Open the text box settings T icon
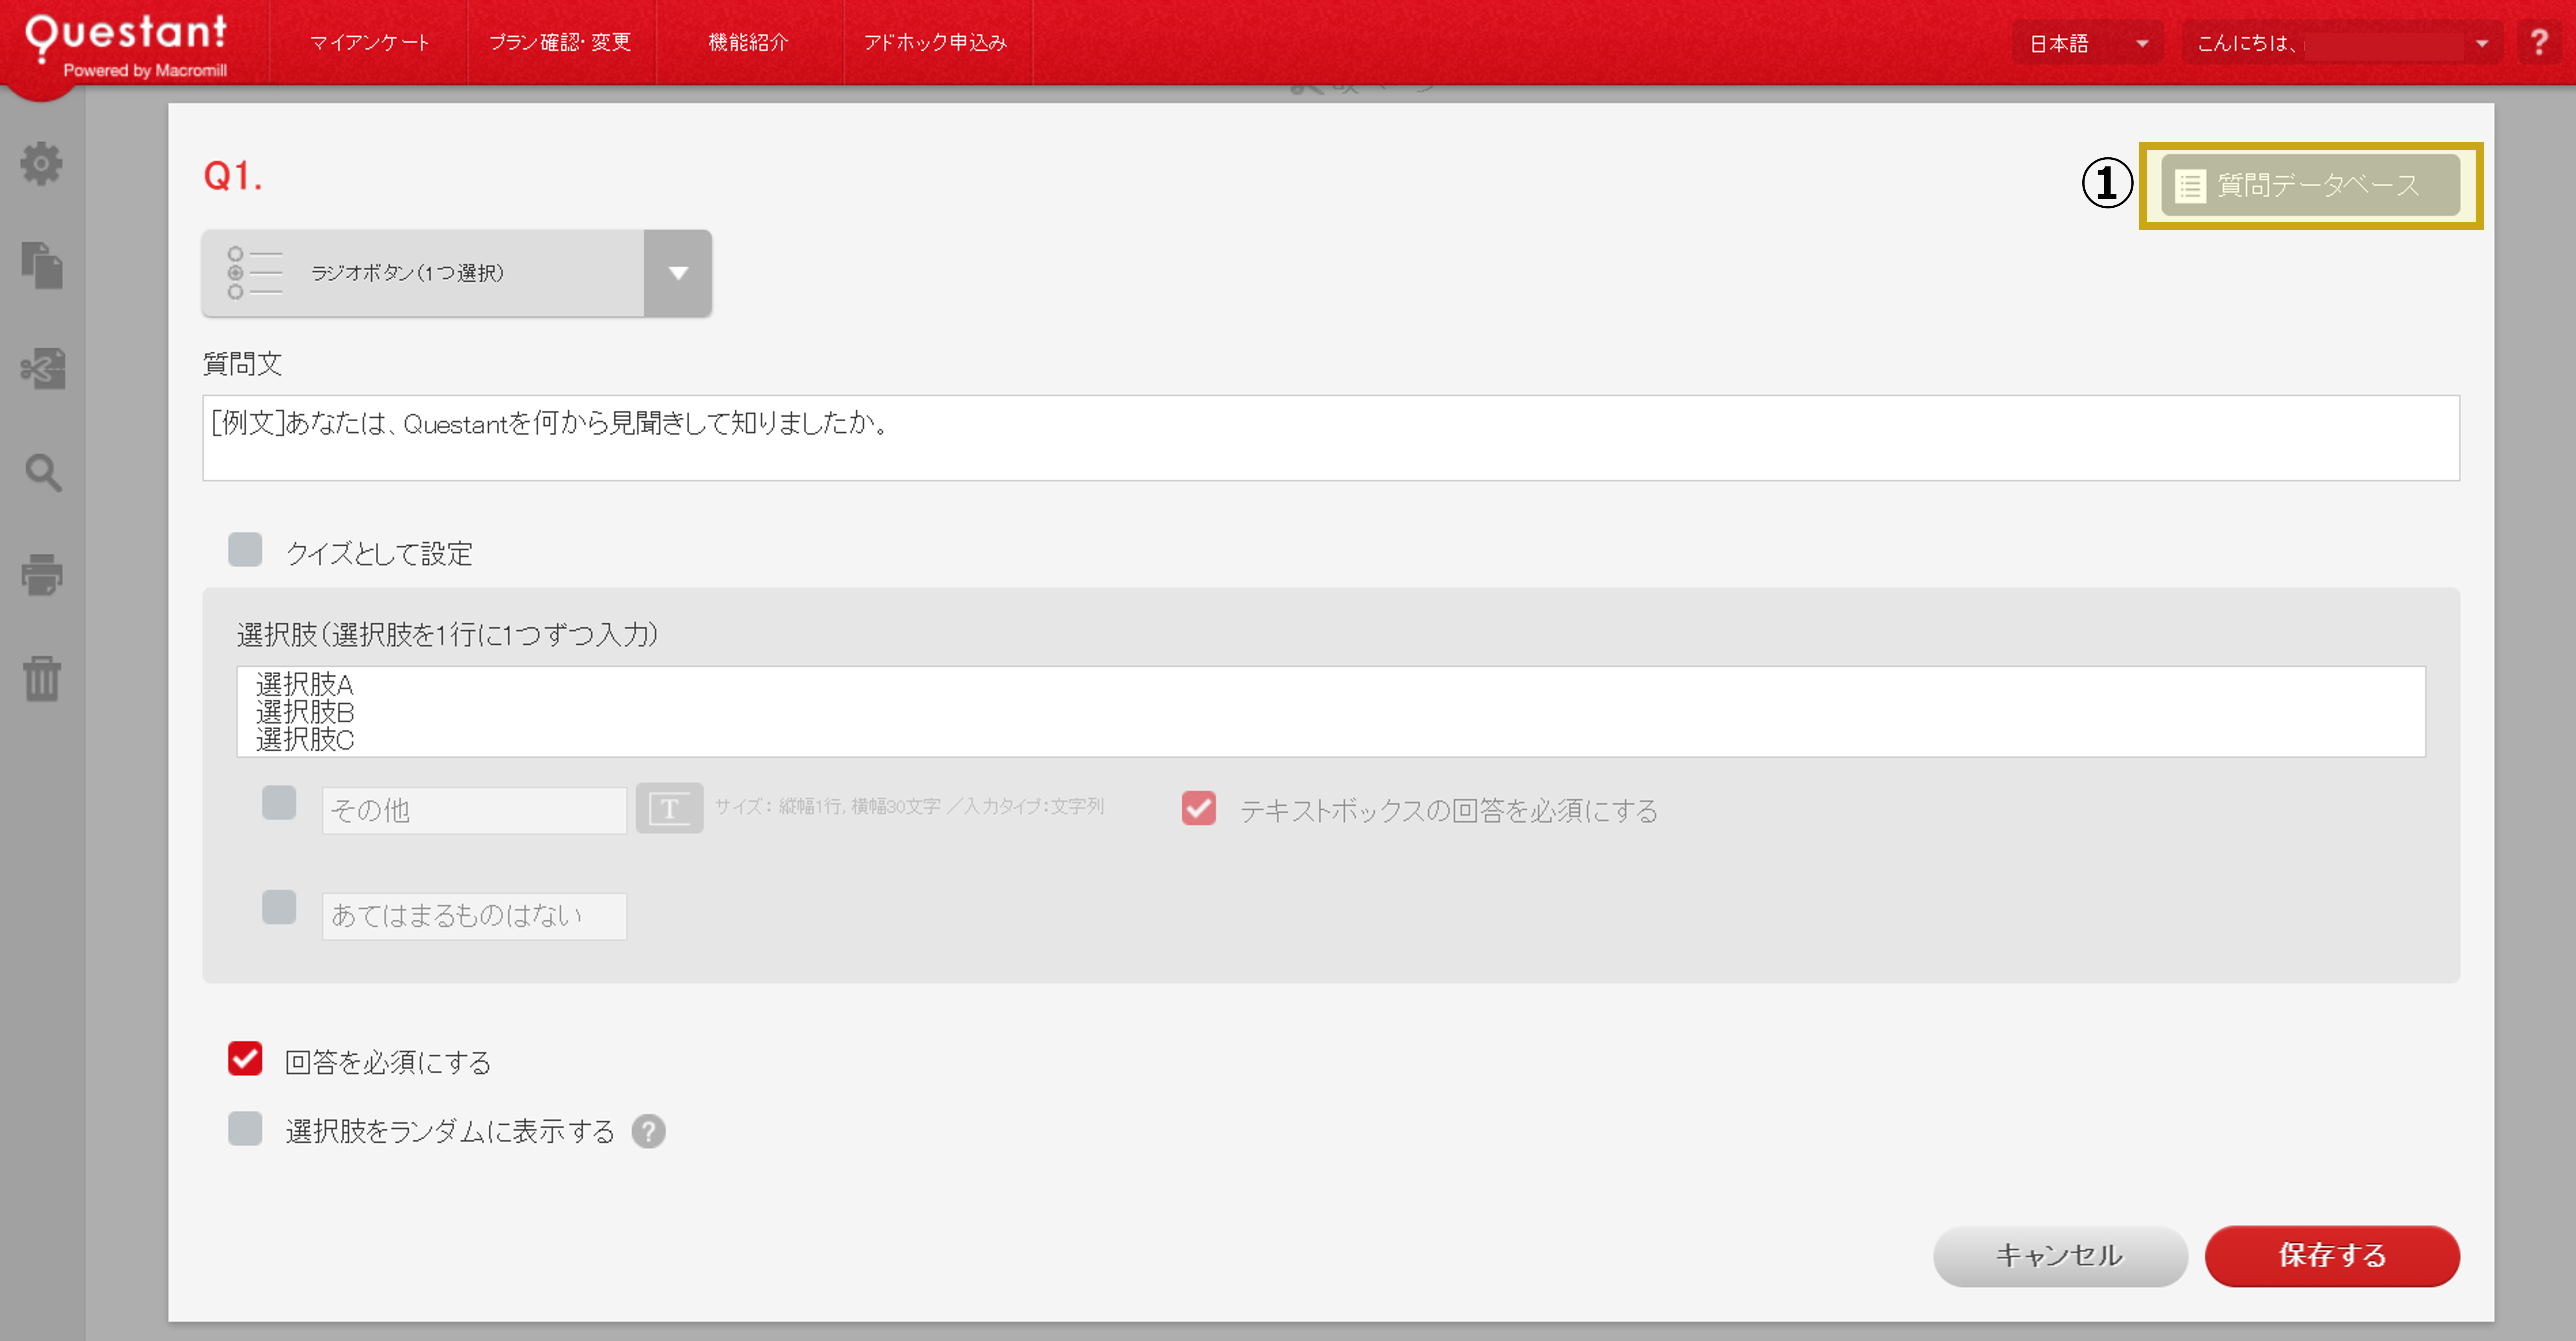Image resolution: width=2576 pixels, height=1341 pixels. point(669,808)
